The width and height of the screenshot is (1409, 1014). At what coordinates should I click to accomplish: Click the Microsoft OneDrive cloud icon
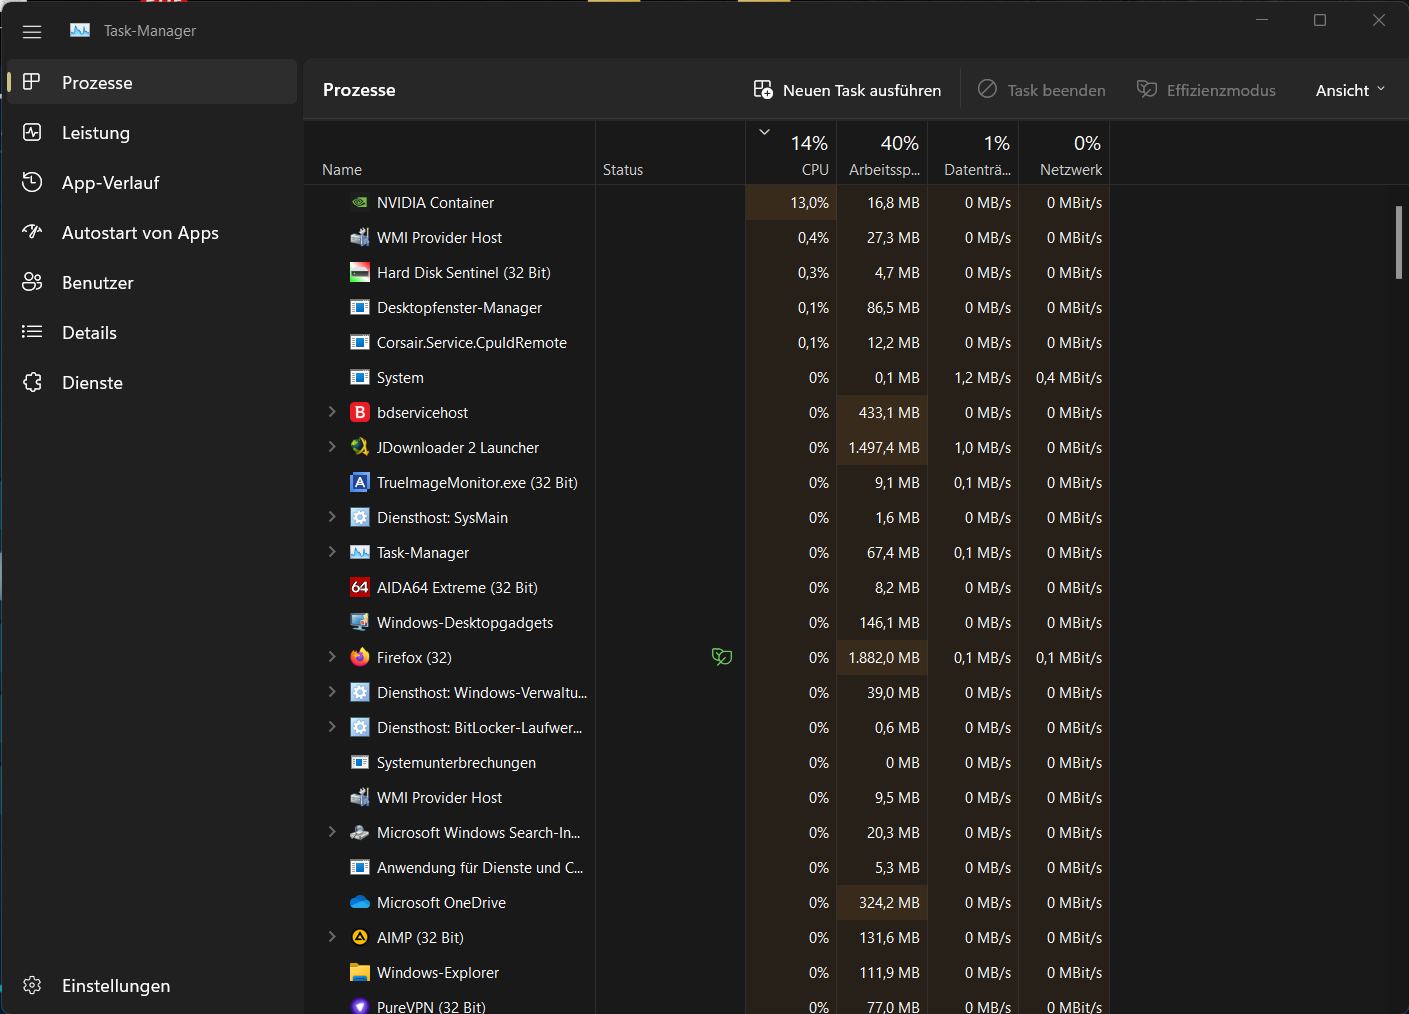360,902
